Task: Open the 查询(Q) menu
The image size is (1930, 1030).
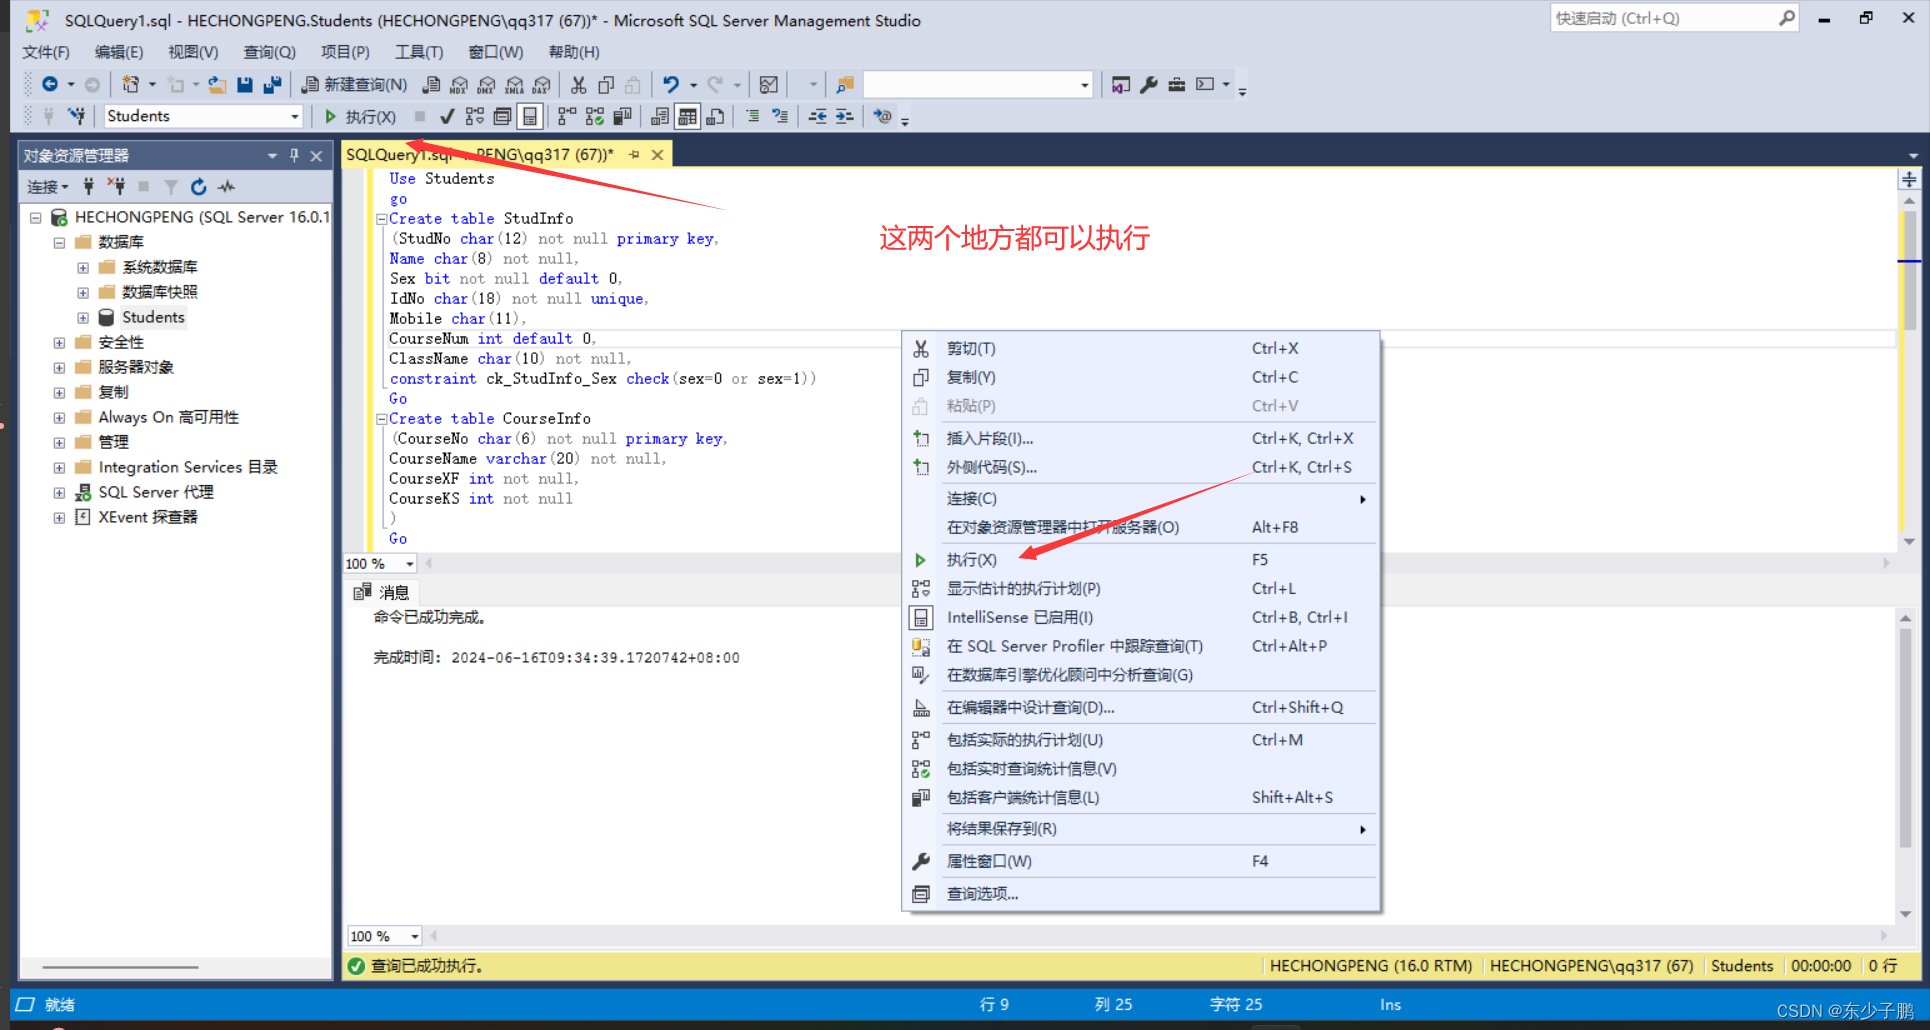Action: coord(268,52)
